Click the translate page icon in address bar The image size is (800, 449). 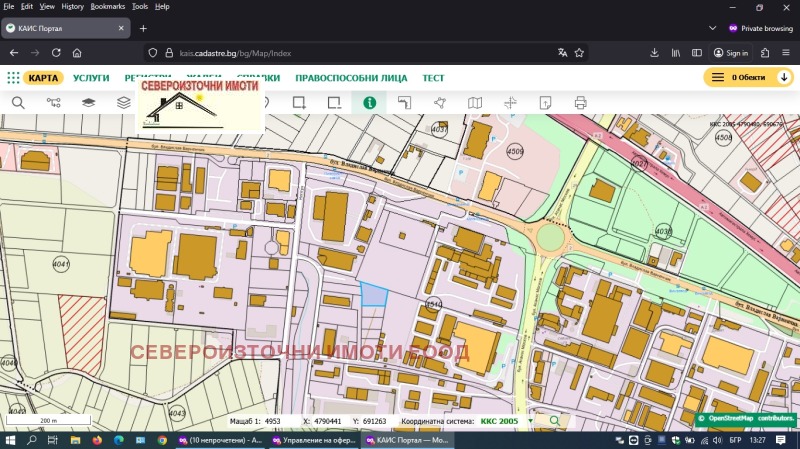coord(563,53)
